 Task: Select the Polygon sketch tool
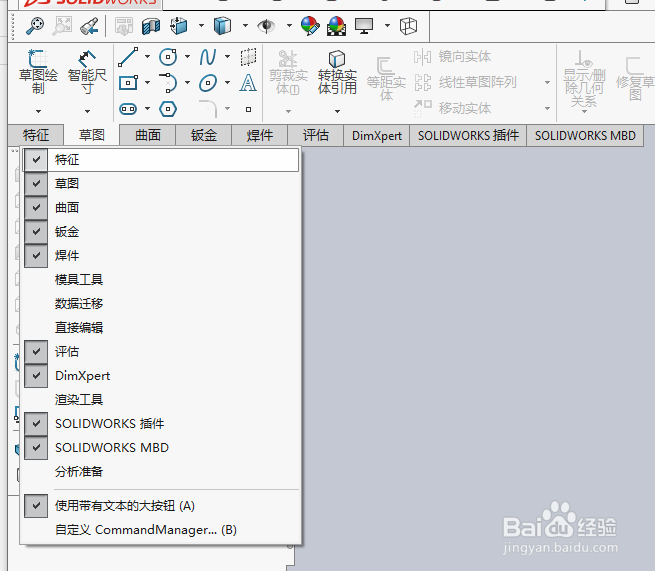pos(168,109)
